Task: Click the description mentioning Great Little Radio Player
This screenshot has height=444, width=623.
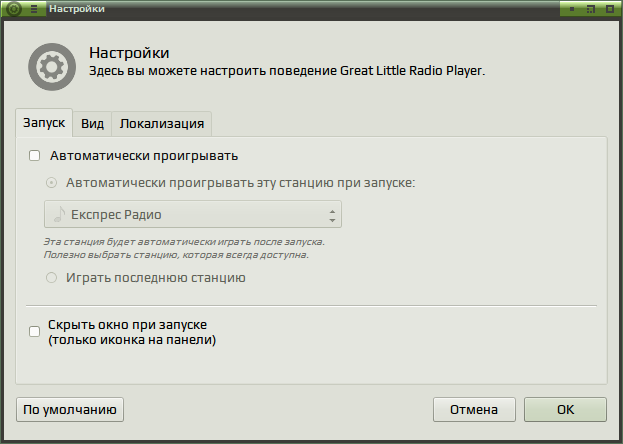Action: pyautogui.click(x=287, y=71)
